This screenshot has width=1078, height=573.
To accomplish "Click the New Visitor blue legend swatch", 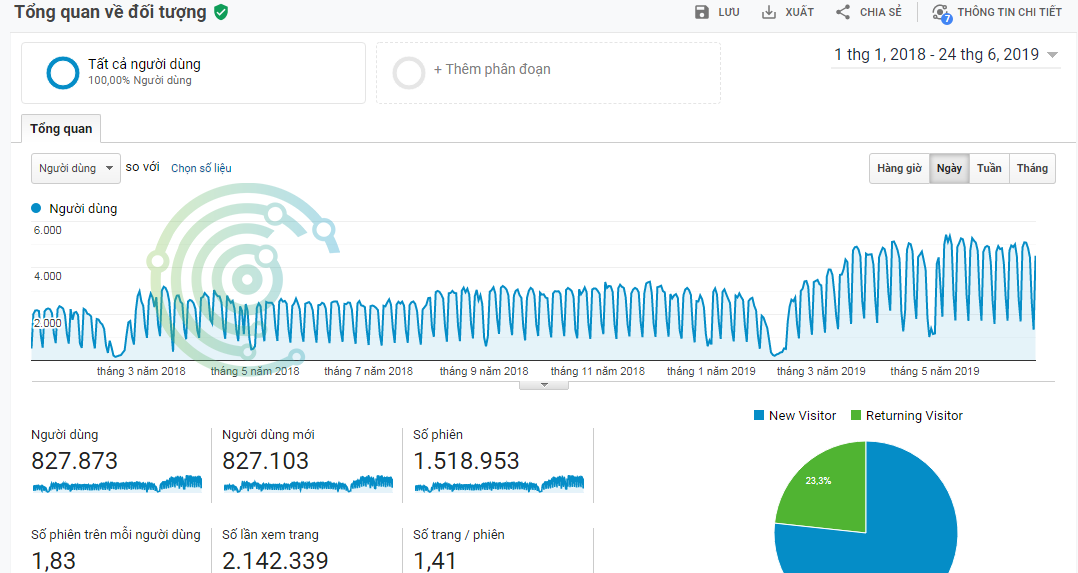I will (x=759, y=415).
